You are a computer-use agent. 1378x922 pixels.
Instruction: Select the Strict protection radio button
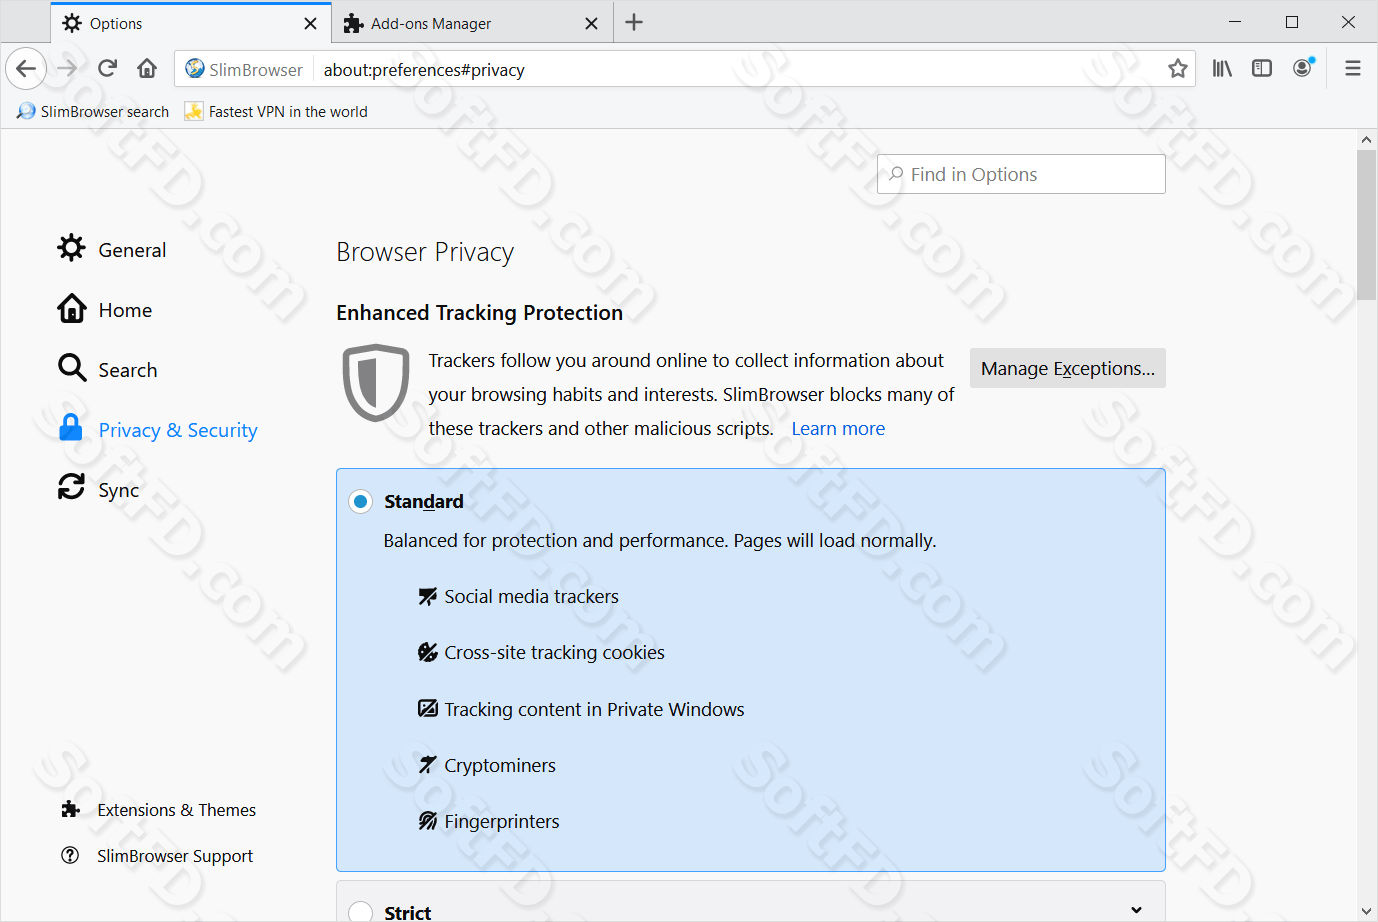point(361,911)
